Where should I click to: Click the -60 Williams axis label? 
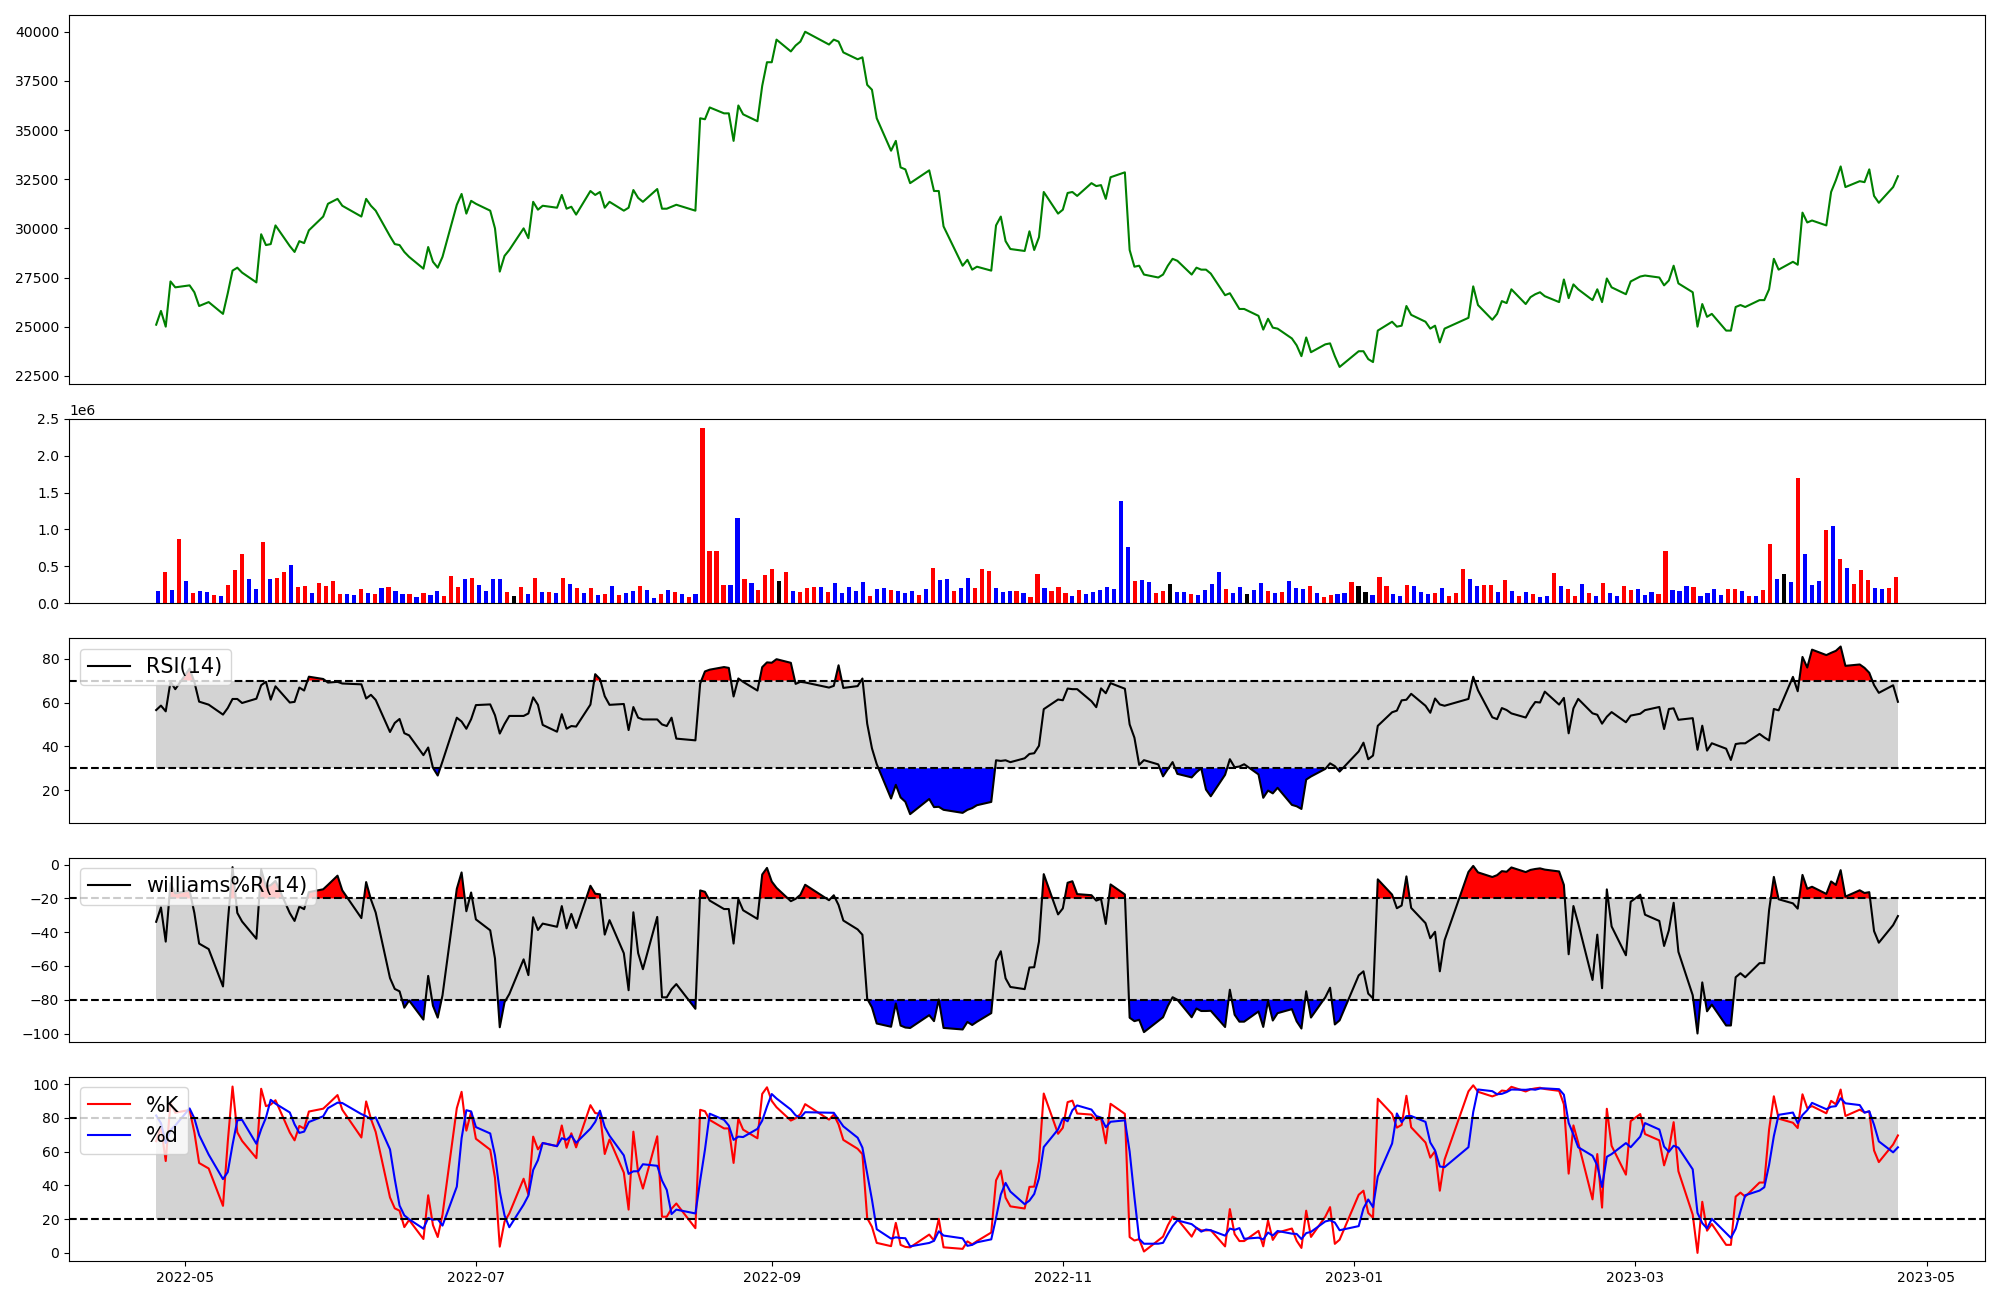[x=45, y=967]
